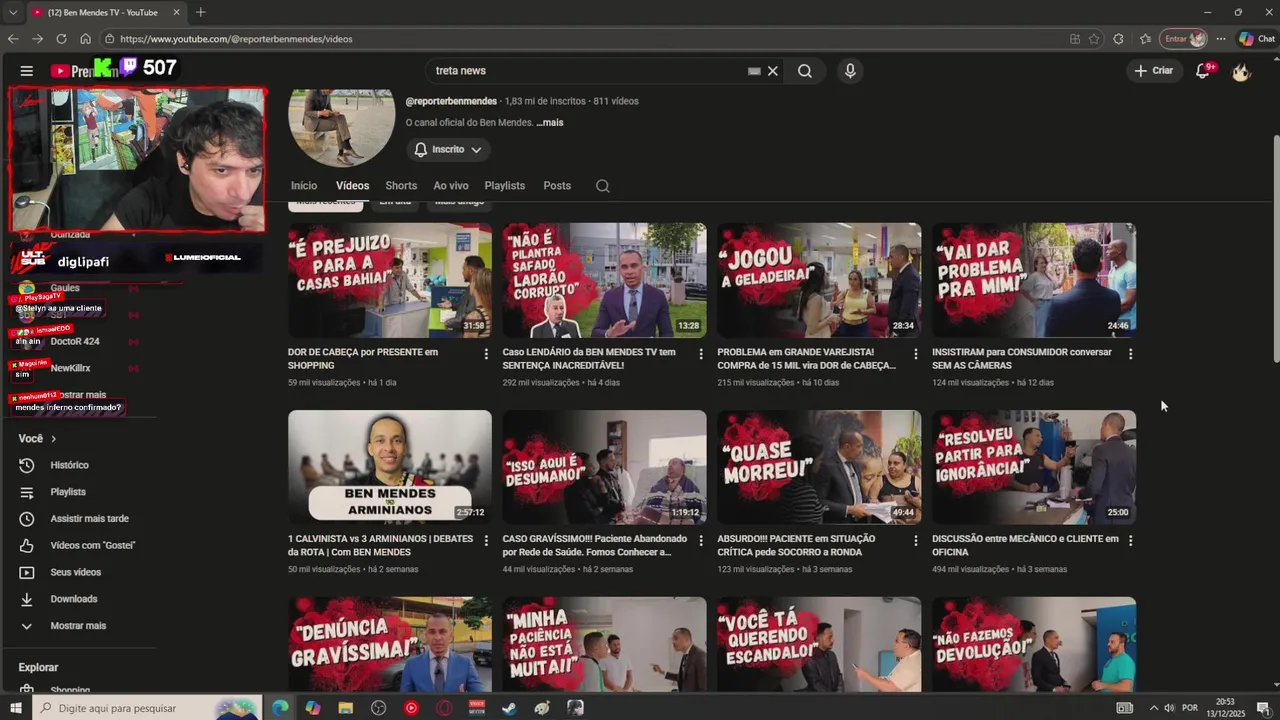Open the Windows Start menu

16,708
